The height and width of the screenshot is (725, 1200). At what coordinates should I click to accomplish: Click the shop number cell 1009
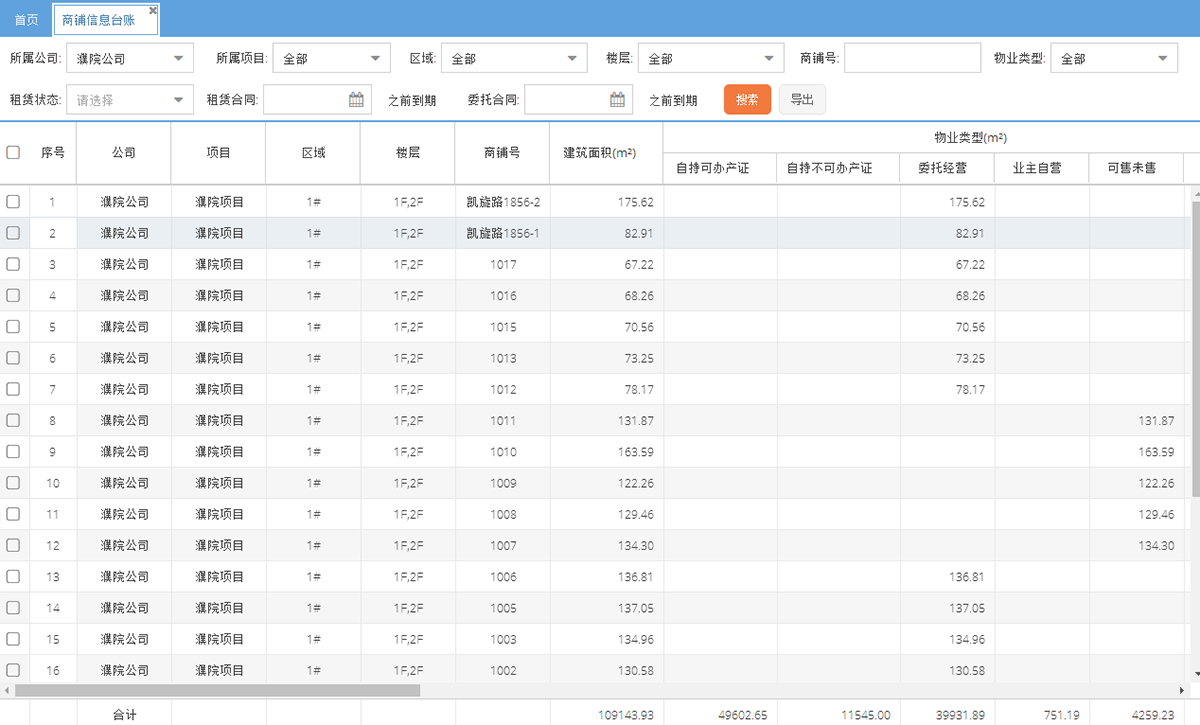pyautogui.click(x=503, y=483)
